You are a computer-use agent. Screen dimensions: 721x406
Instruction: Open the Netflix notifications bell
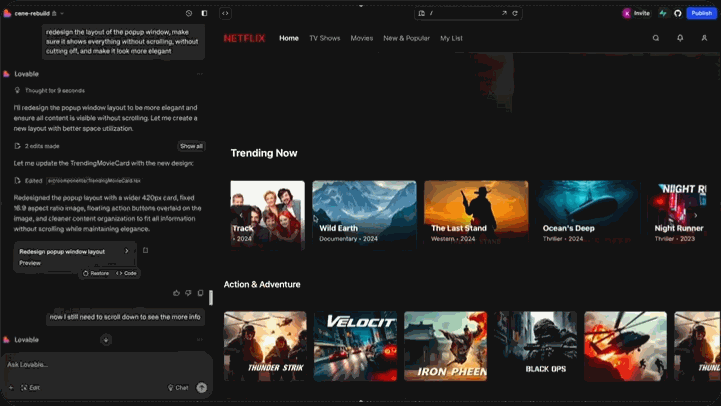point(680,38)
